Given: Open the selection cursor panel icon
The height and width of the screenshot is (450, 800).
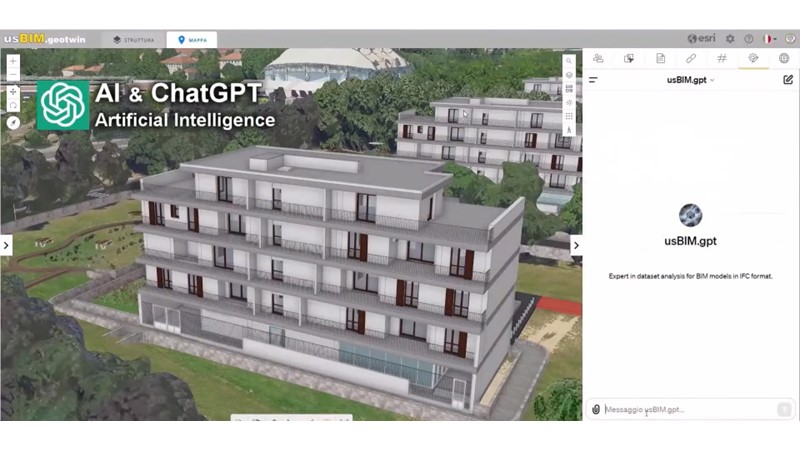Looking at the screenshot, I should [x=629, y=58].
